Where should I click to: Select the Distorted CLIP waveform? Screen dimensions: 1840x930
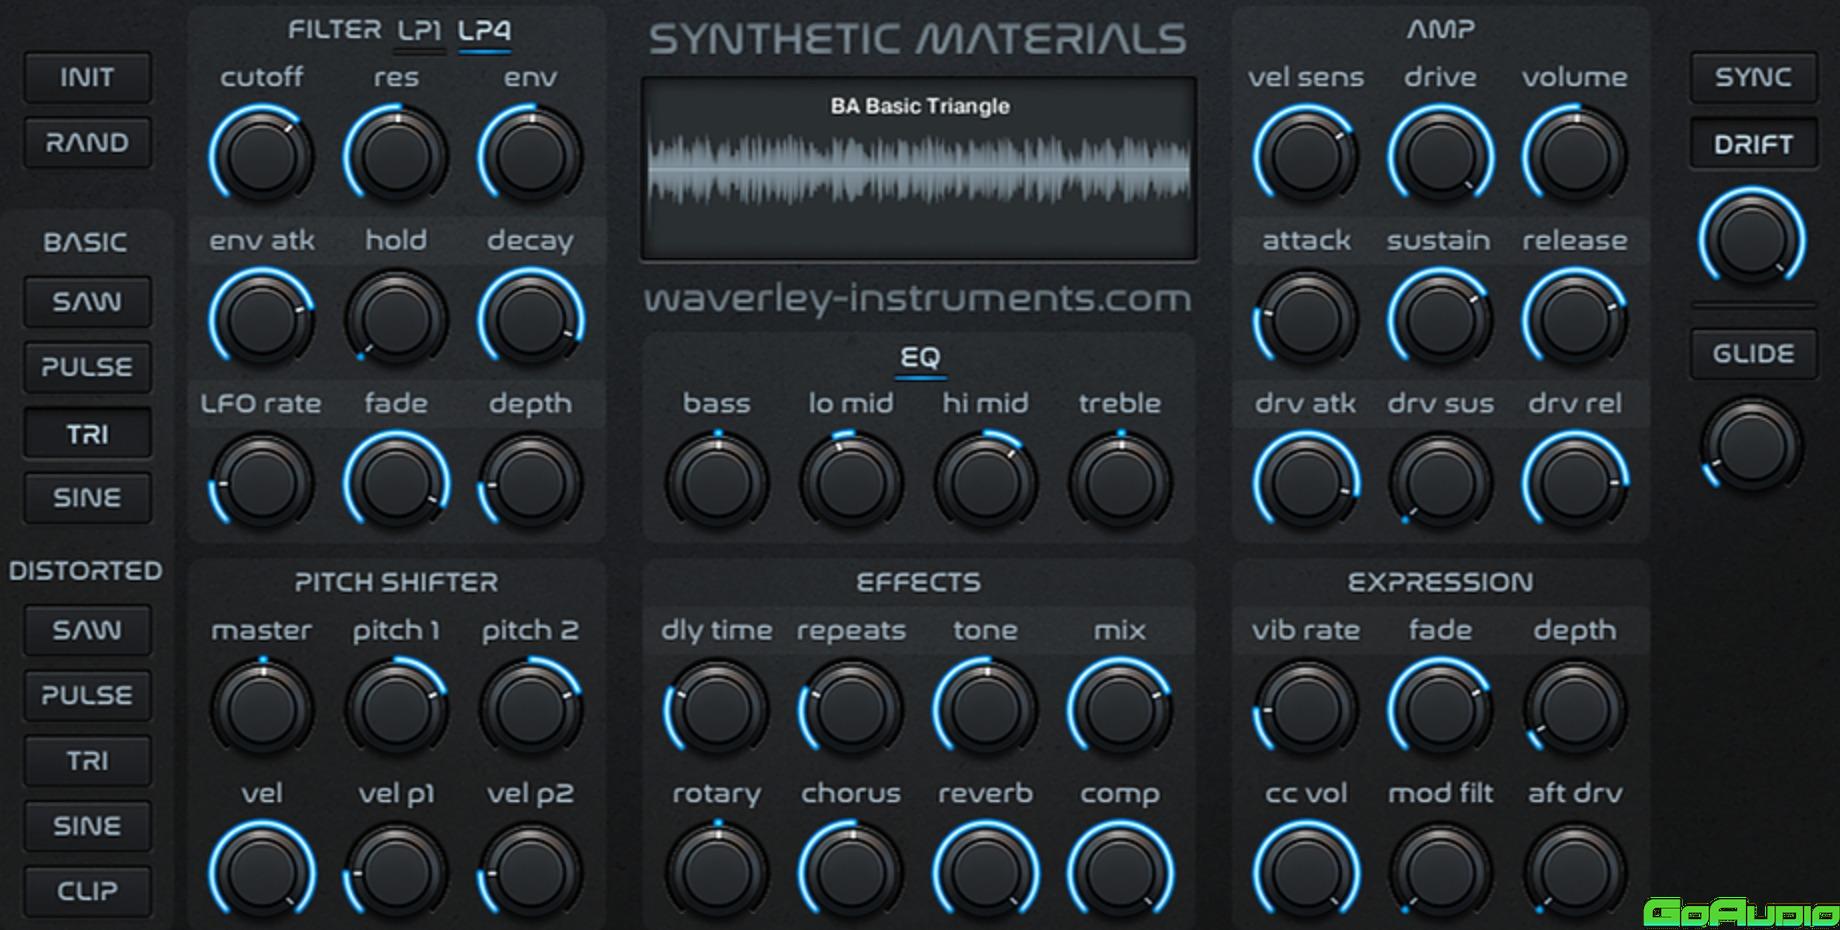pyautogui.click(x=87, y=891)
